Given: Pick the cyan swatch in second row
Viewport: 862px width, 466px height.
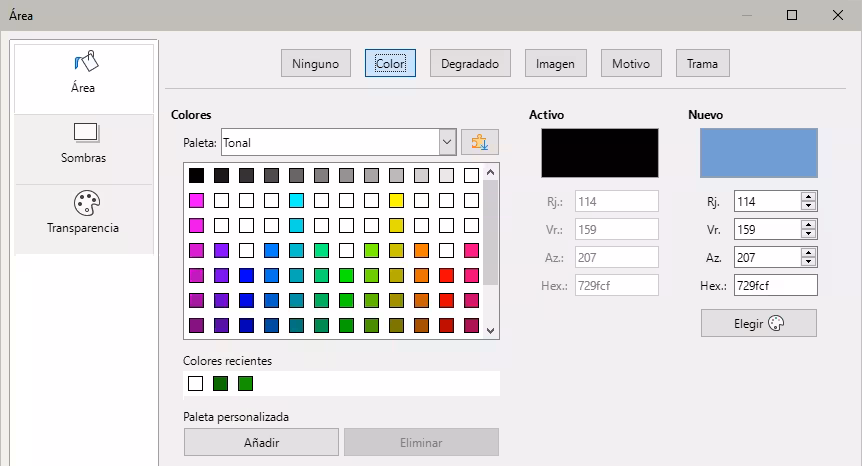Looking at the screenshot, I should pyautogui.click(x=296, y=201).
